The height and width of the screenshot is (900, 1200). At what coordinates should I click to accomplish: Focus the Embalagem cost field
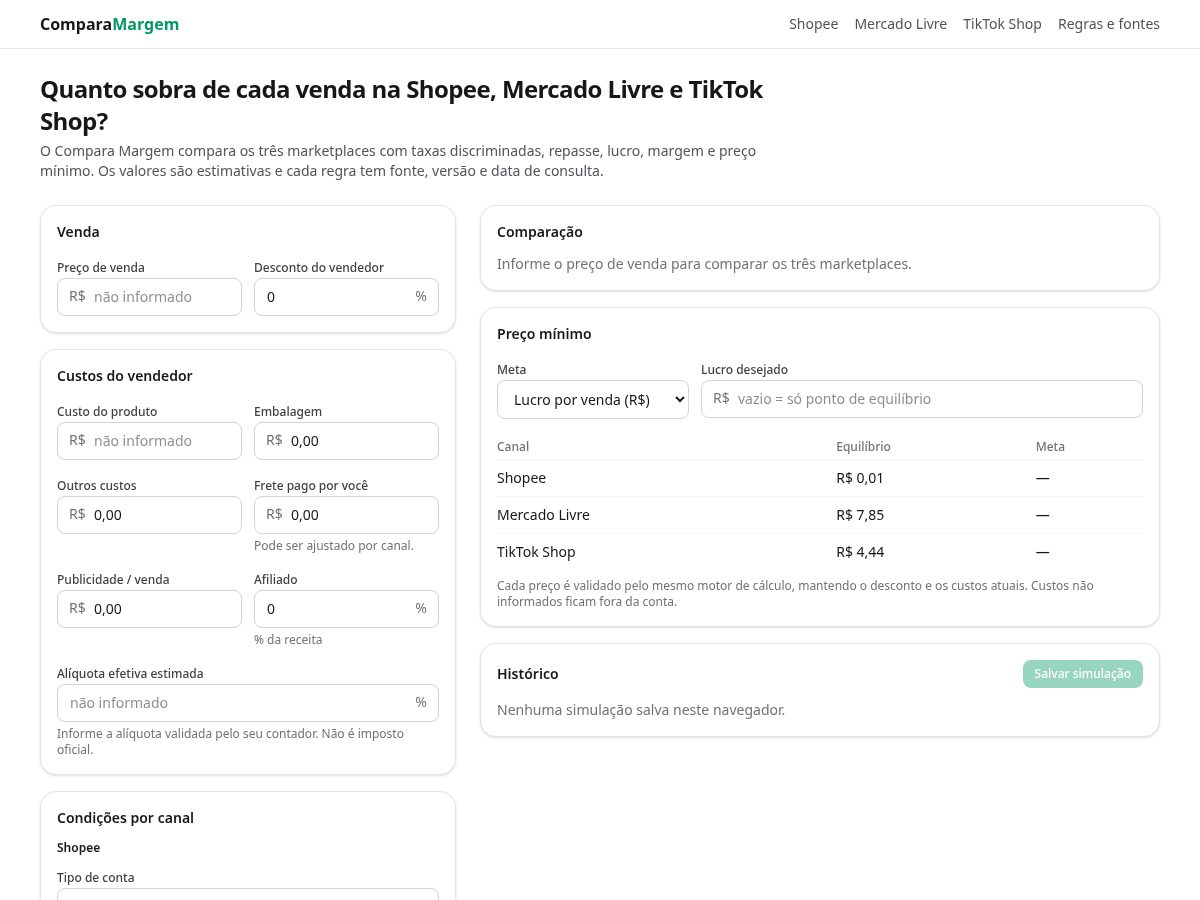pyautogui.click(x=346, y=441)
